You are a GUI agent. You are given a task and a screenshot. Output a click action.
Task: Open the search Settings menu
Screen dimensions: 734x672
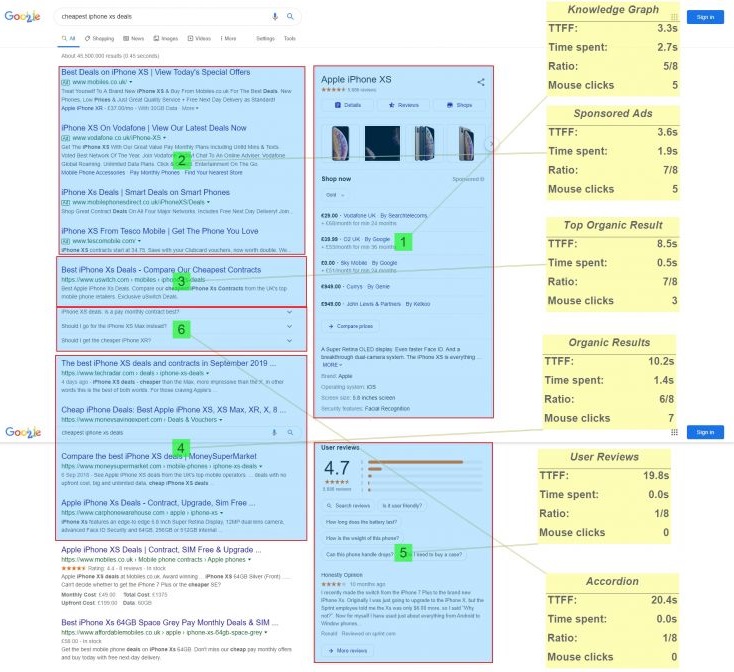(x=265, y=38)
